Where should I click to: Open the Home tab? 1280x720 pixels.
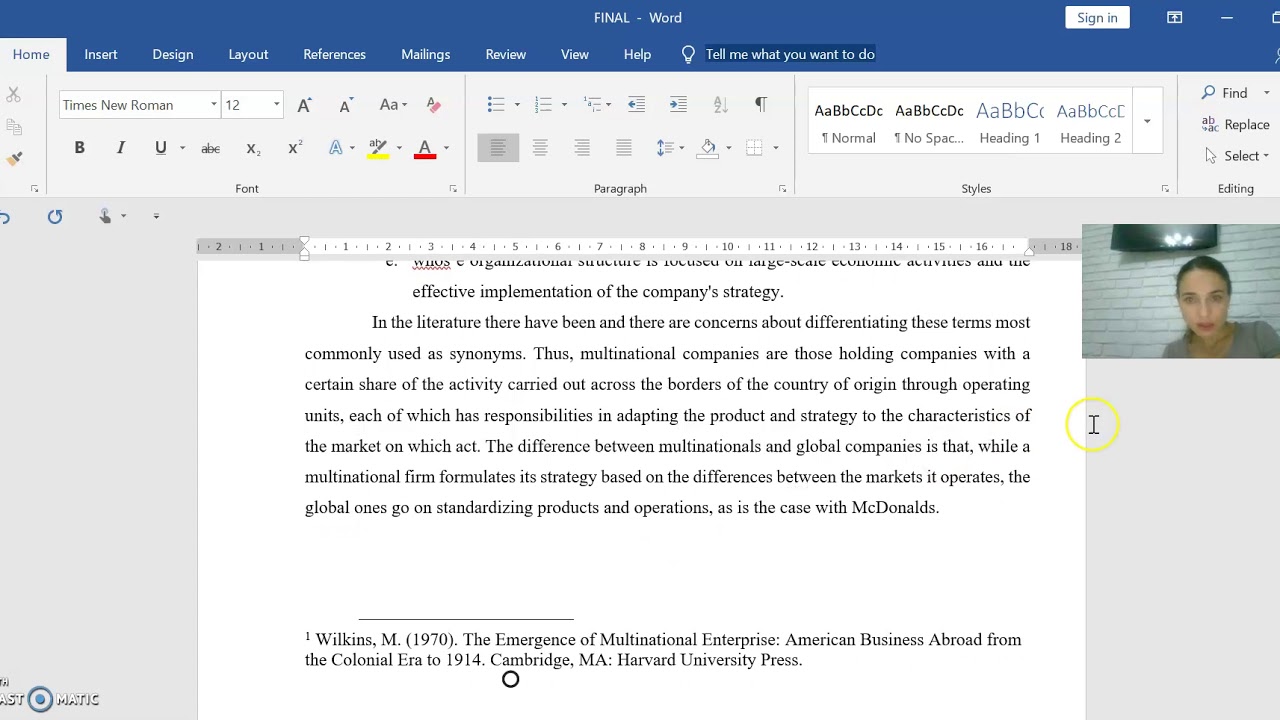click(31, 54)
